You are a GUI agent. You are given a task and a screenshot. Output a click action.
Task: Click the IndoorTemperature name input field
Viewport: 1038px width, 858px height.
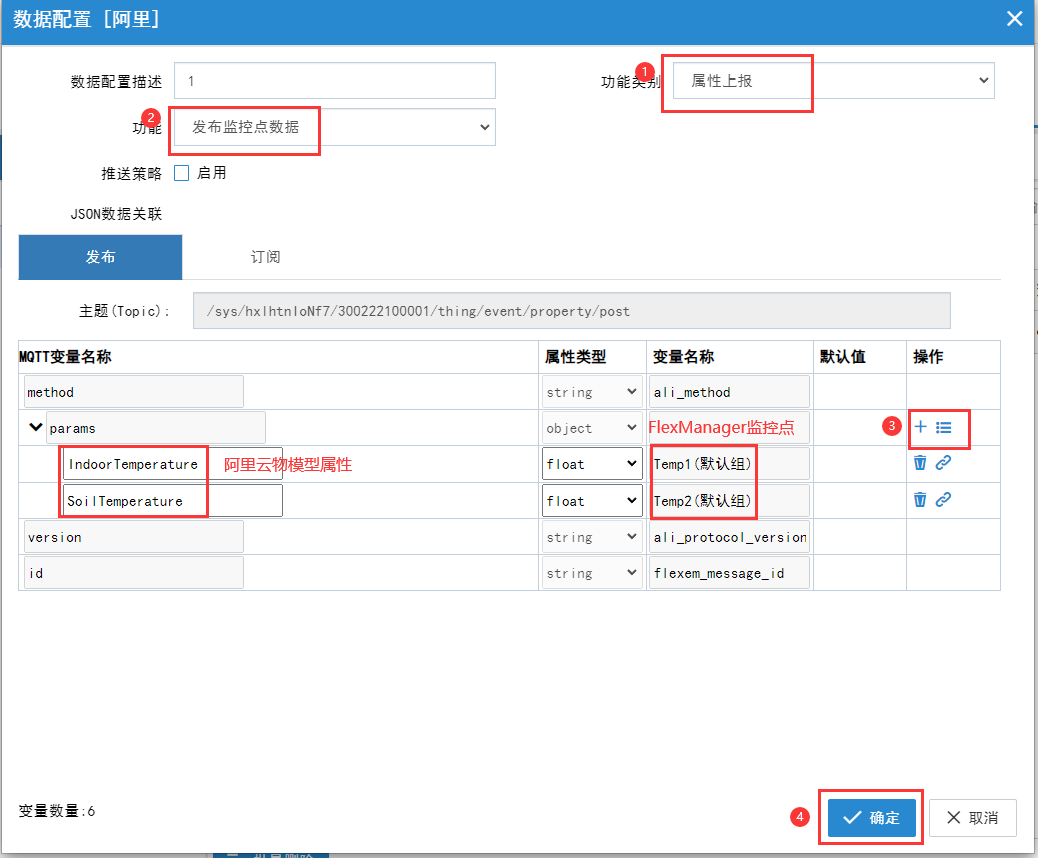[x=172, y=464]
